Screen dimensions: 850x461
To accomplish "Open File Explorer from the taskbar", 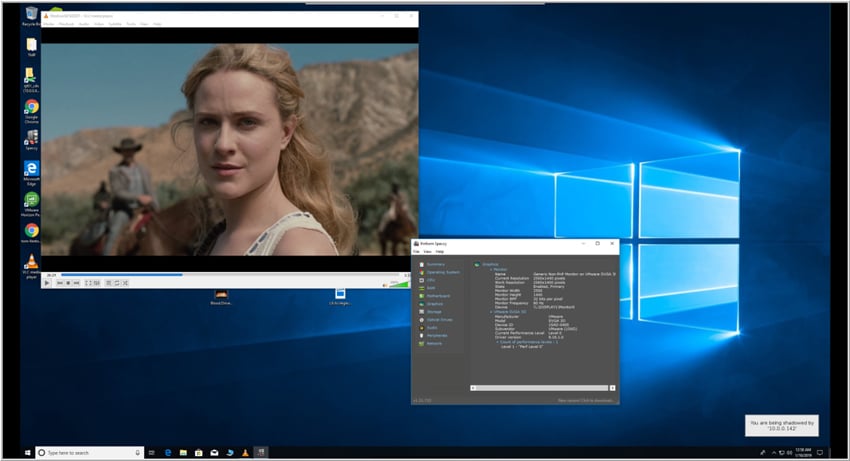I will tap(183, 452).
